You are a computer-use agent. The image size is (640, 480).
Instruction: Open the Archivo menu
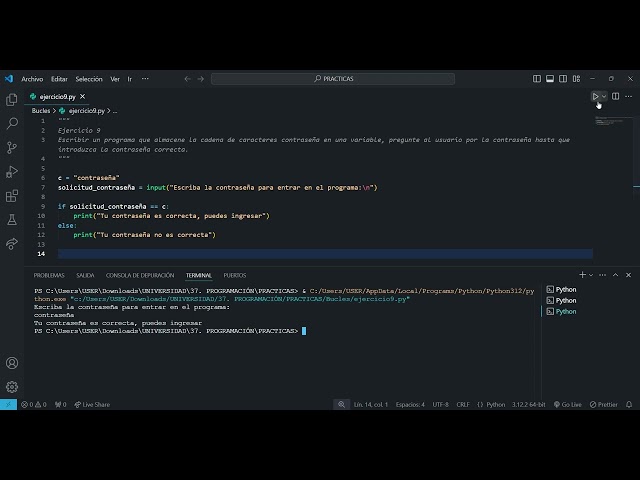pyautogui.click(x=32, y=79)
